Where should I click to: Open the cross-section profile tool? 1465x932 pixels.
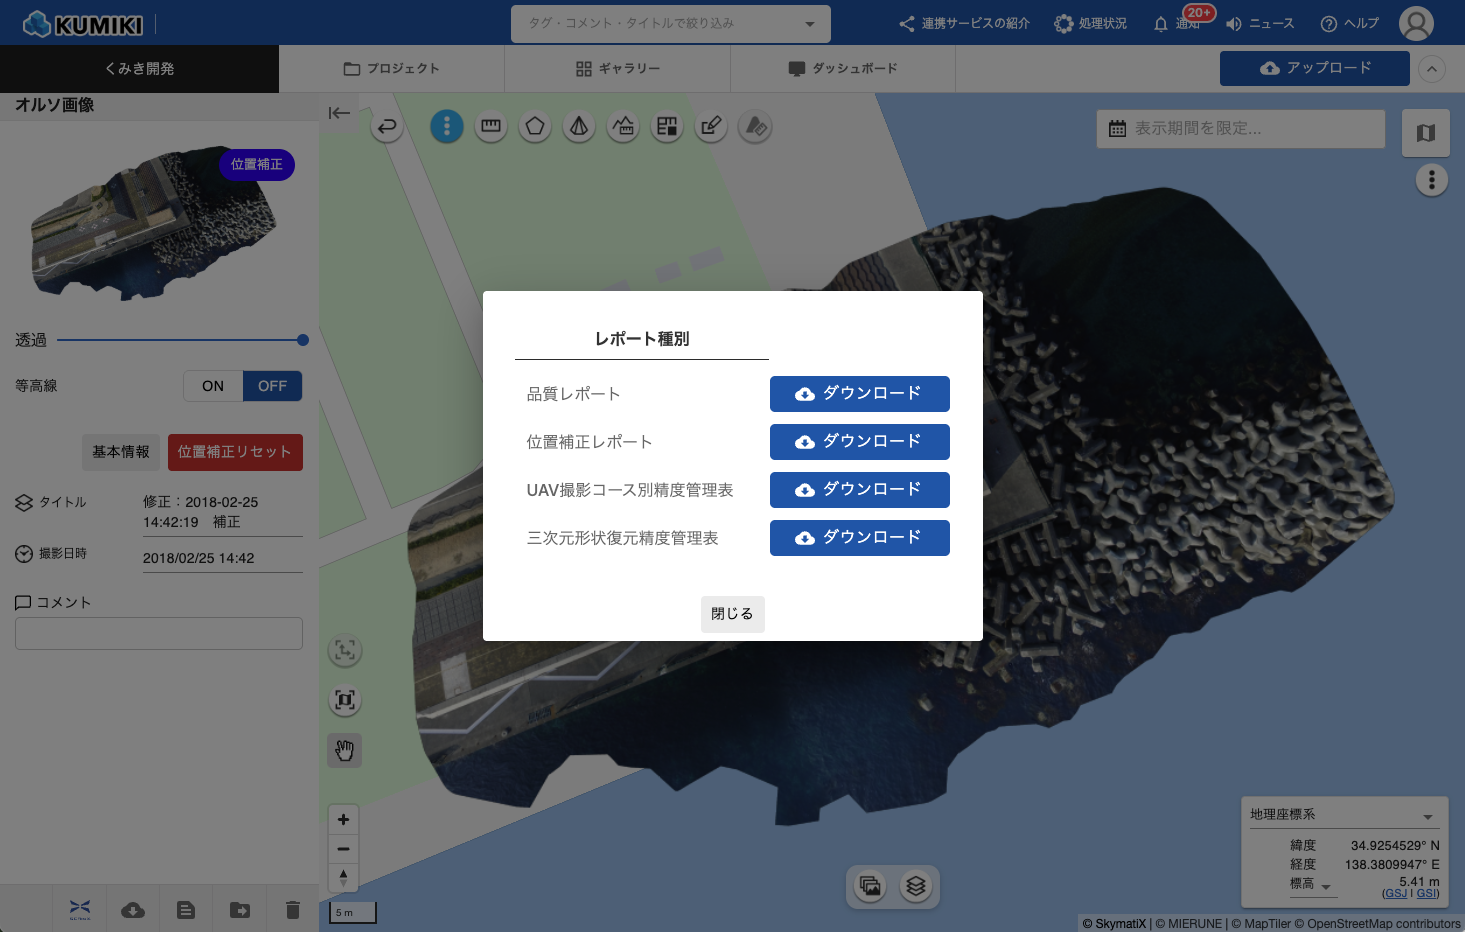(x=623, y=127)
